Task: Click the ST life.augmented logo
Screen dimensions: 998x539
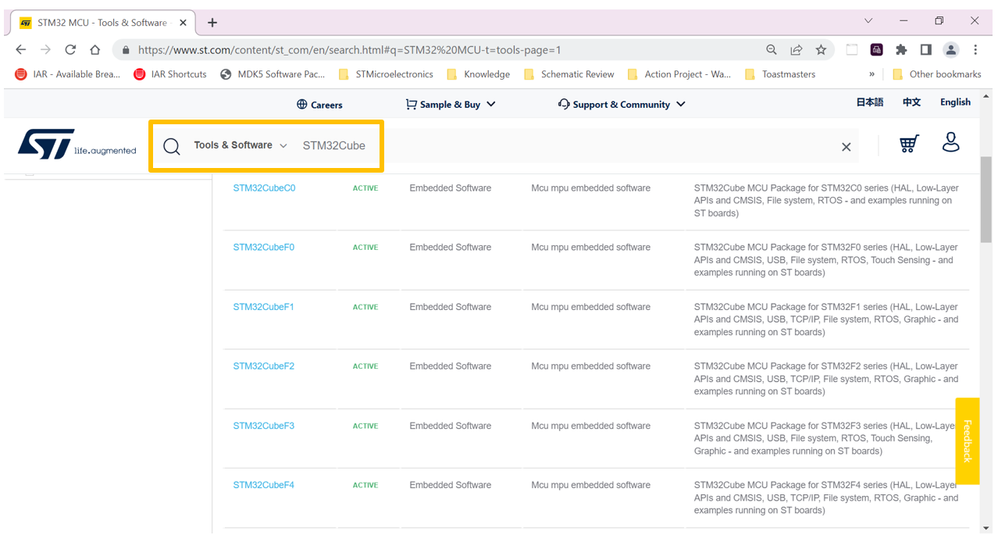Action: pyautogui.click(x=77, y=144)
